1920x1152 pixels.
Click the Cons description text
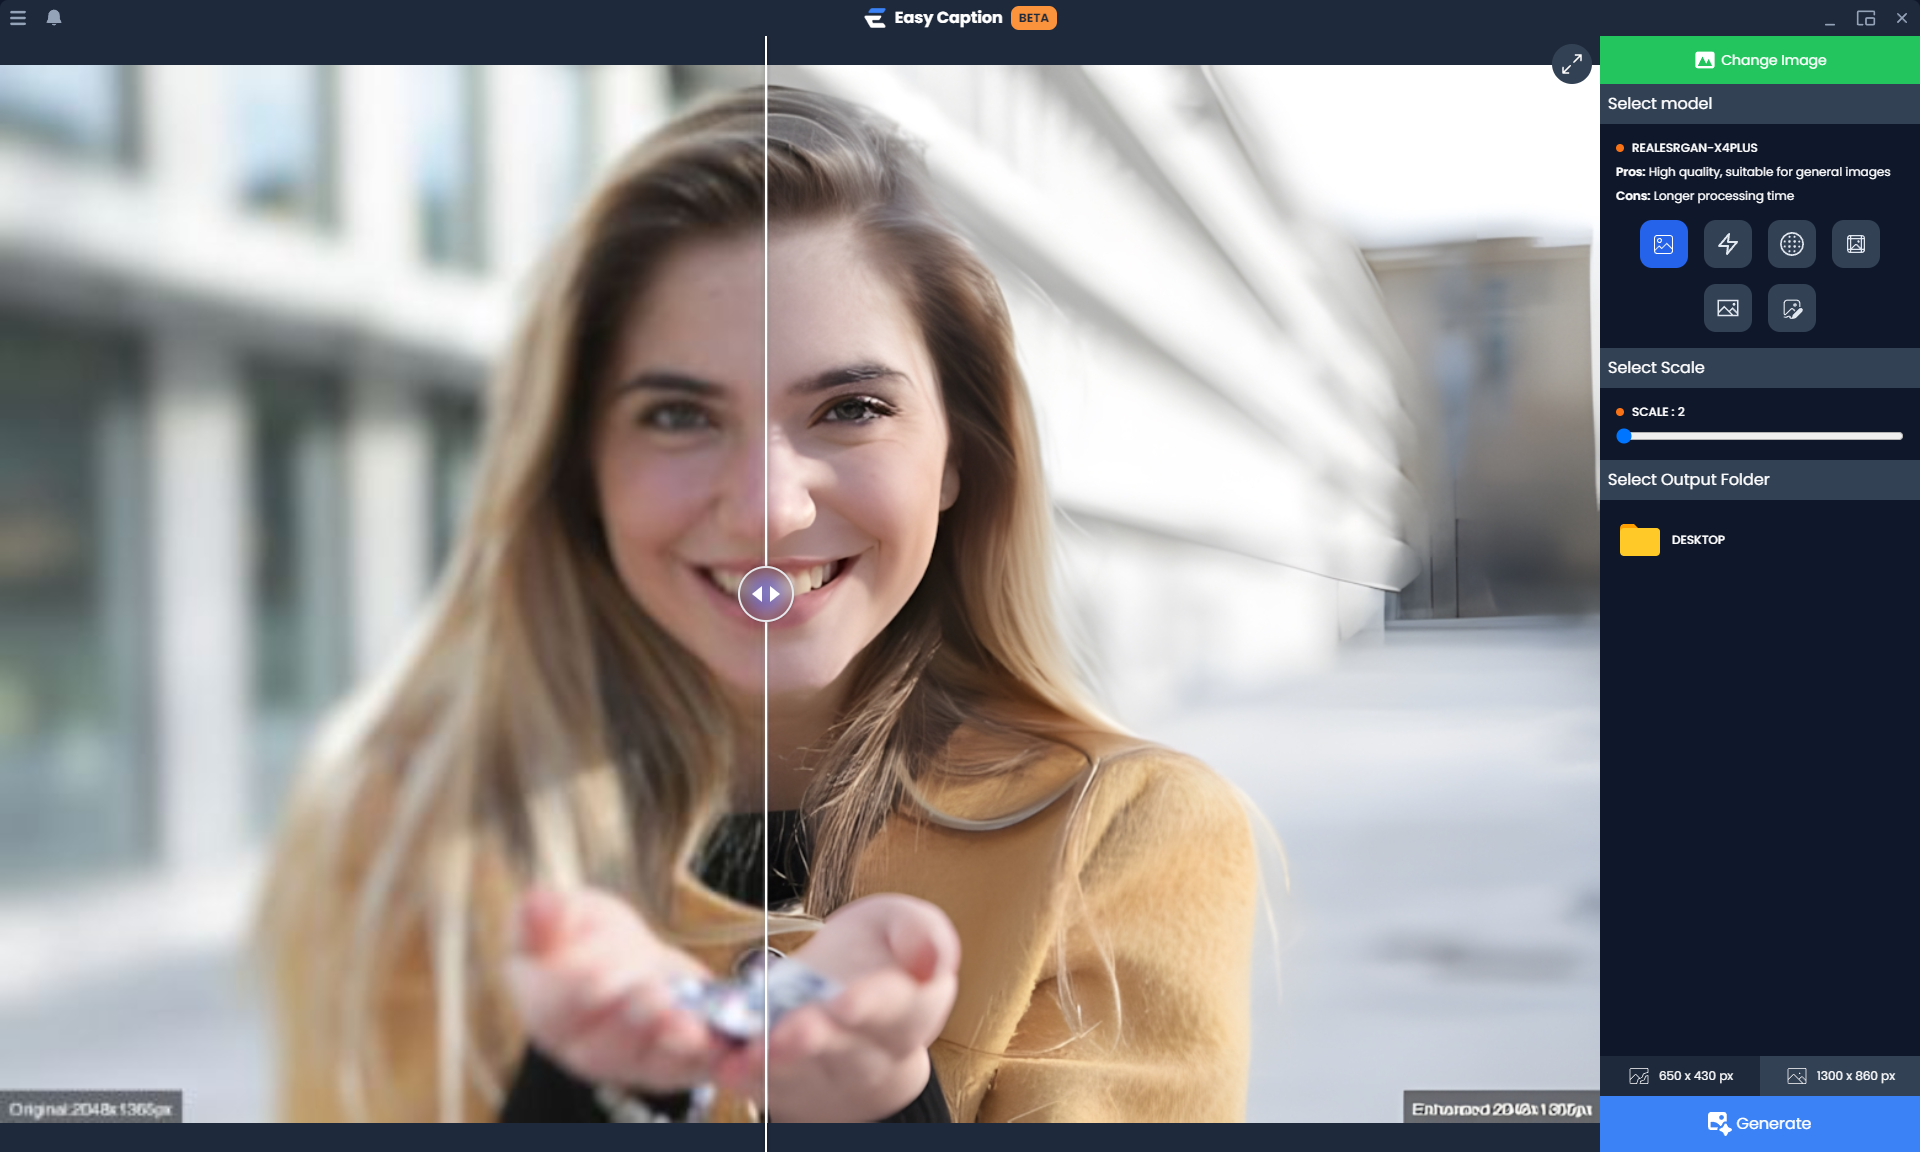tap(1704, 196)
